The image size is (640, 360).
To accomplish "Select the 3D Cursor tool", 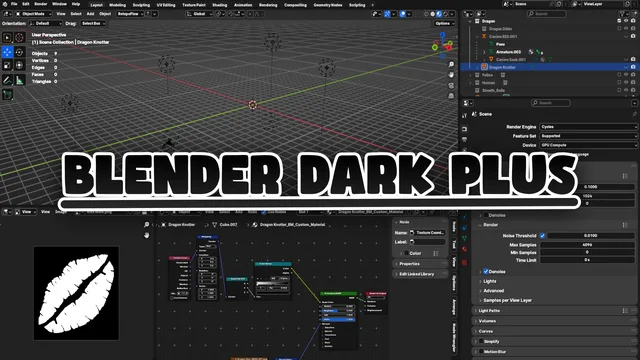I will [19, 38].
